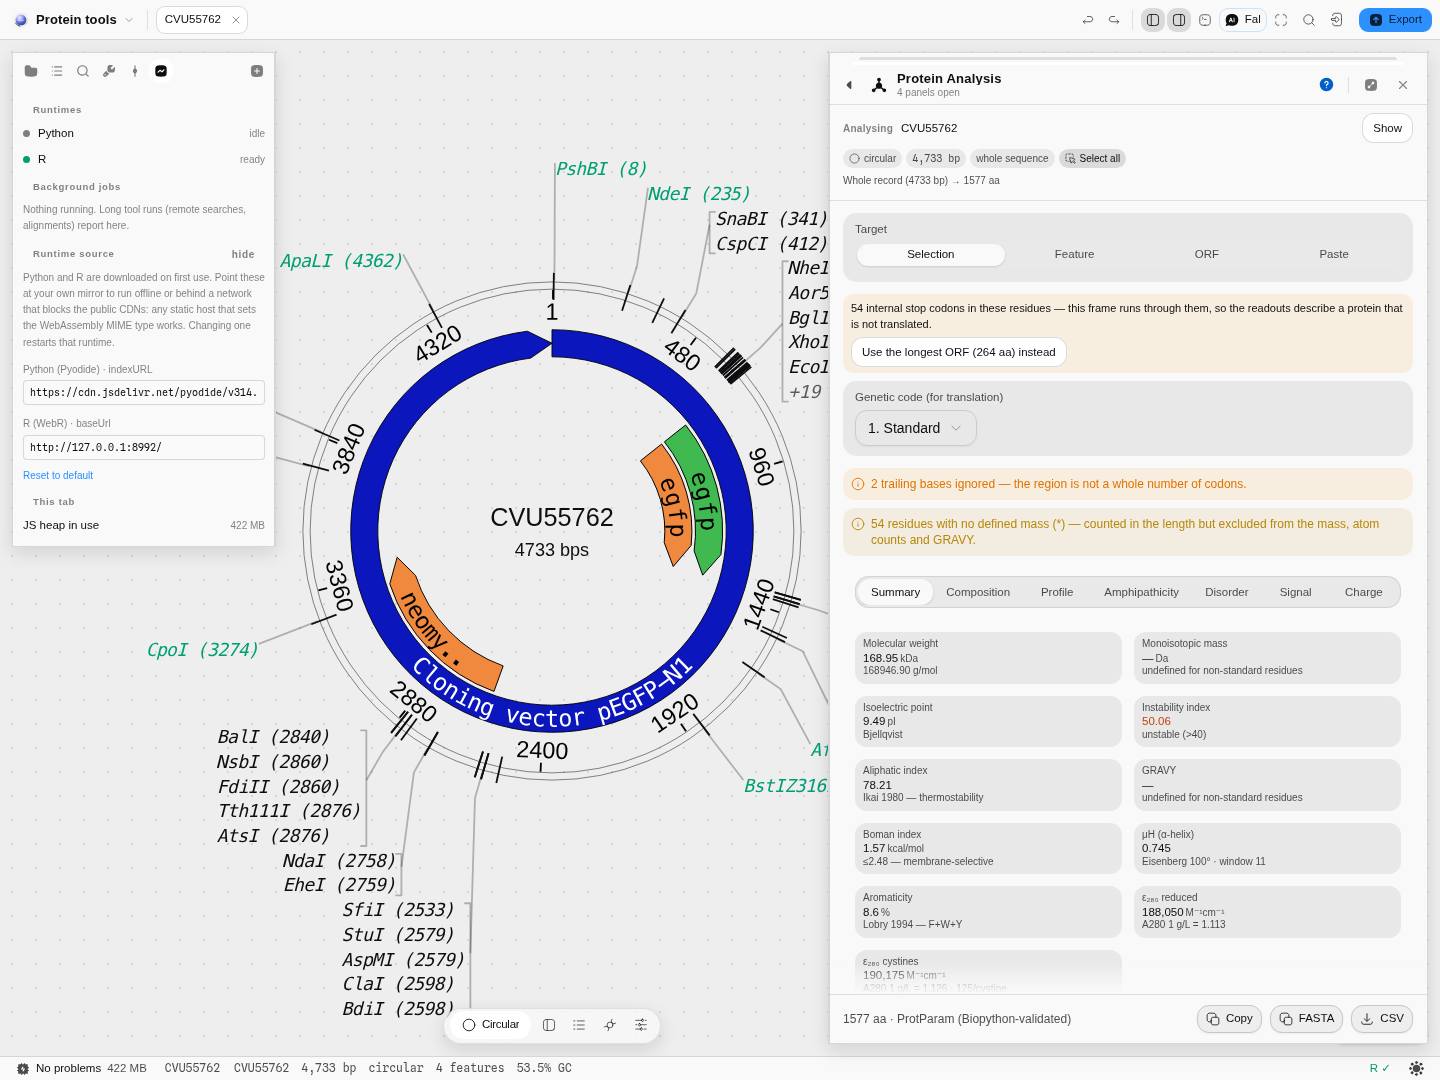Image resolution: width=1440 pixels, height=1080 pixels.
Task: Open map display settings sliders icon
Action: click(641, 1025)
